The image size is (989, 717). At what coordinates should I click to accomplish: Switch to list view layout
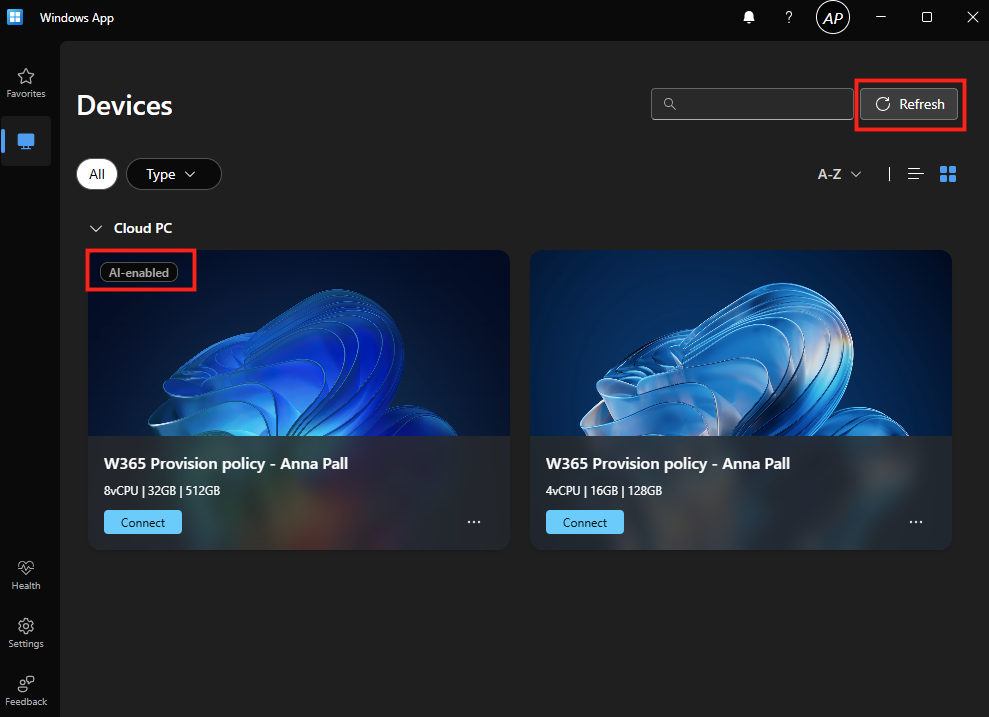pyautogui.click(x=915, y=174)
